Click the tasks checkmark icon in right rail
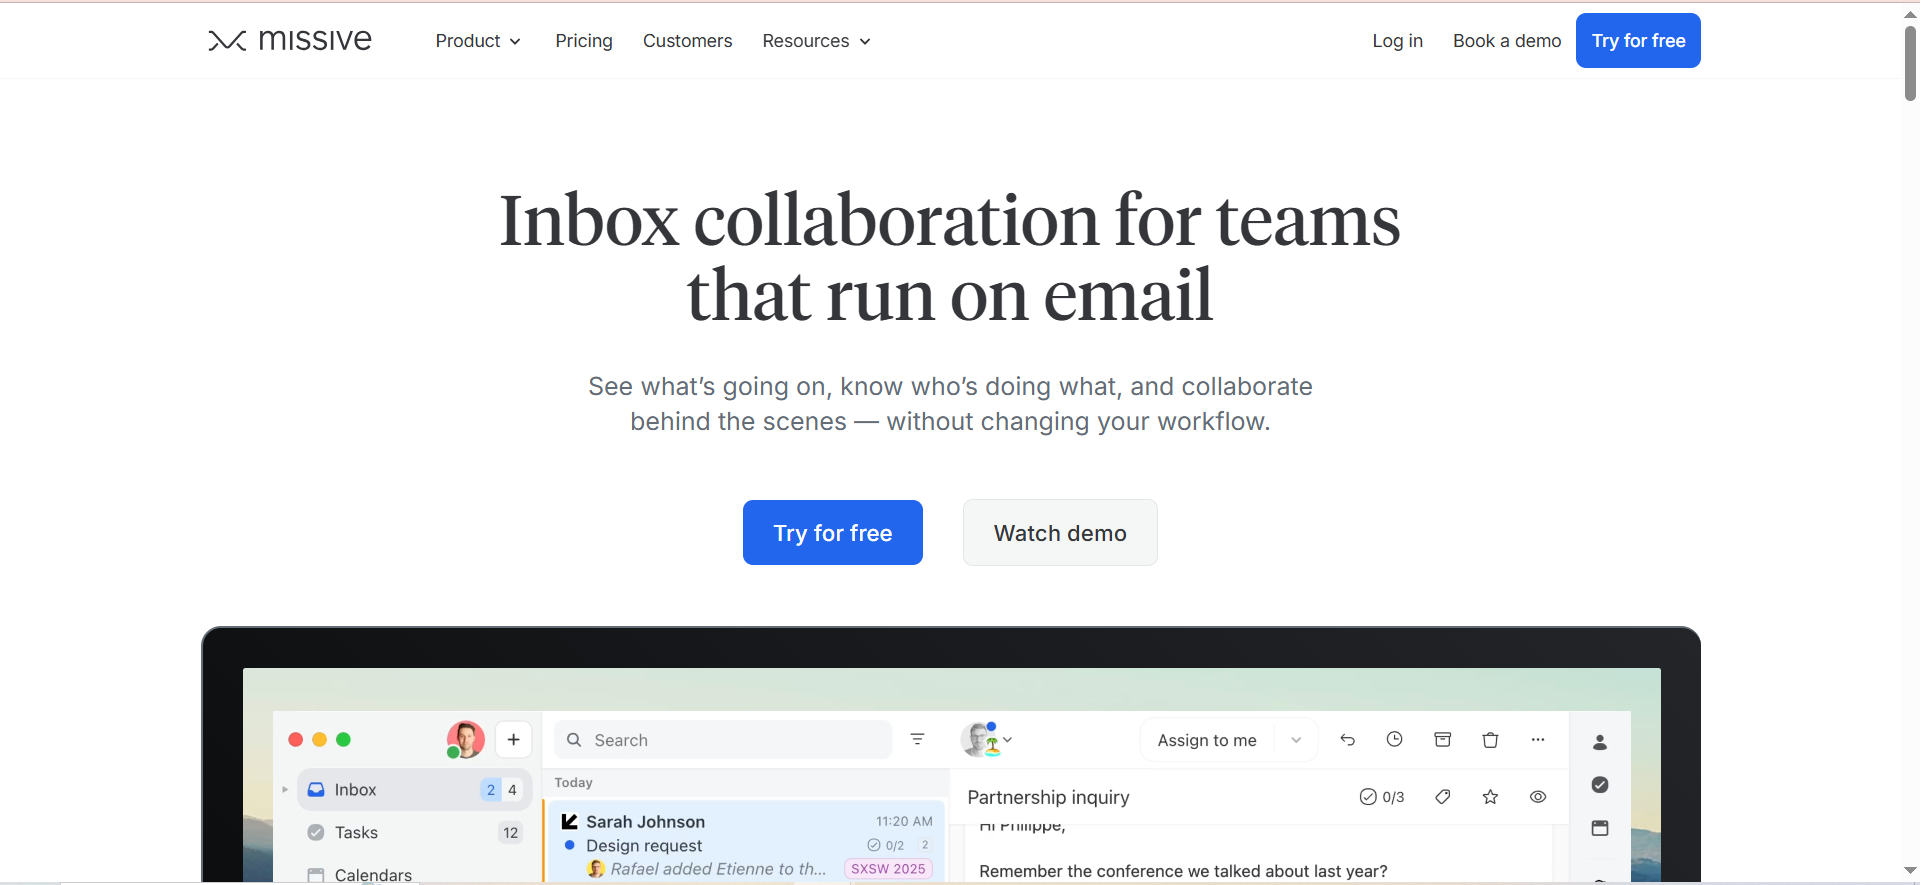This screenshot has width=1920, height=885. coord(1600,785)
